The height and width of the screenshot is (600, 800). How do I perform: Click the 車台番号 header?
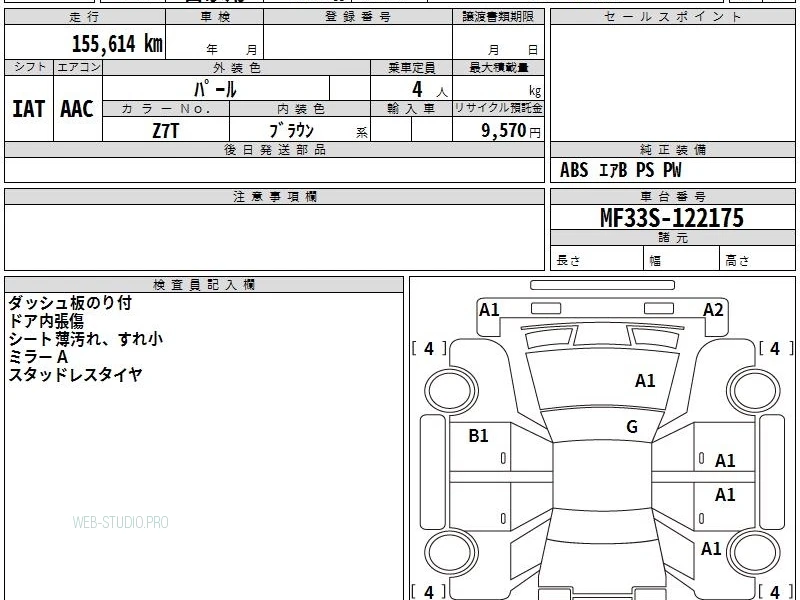(672, 196)
